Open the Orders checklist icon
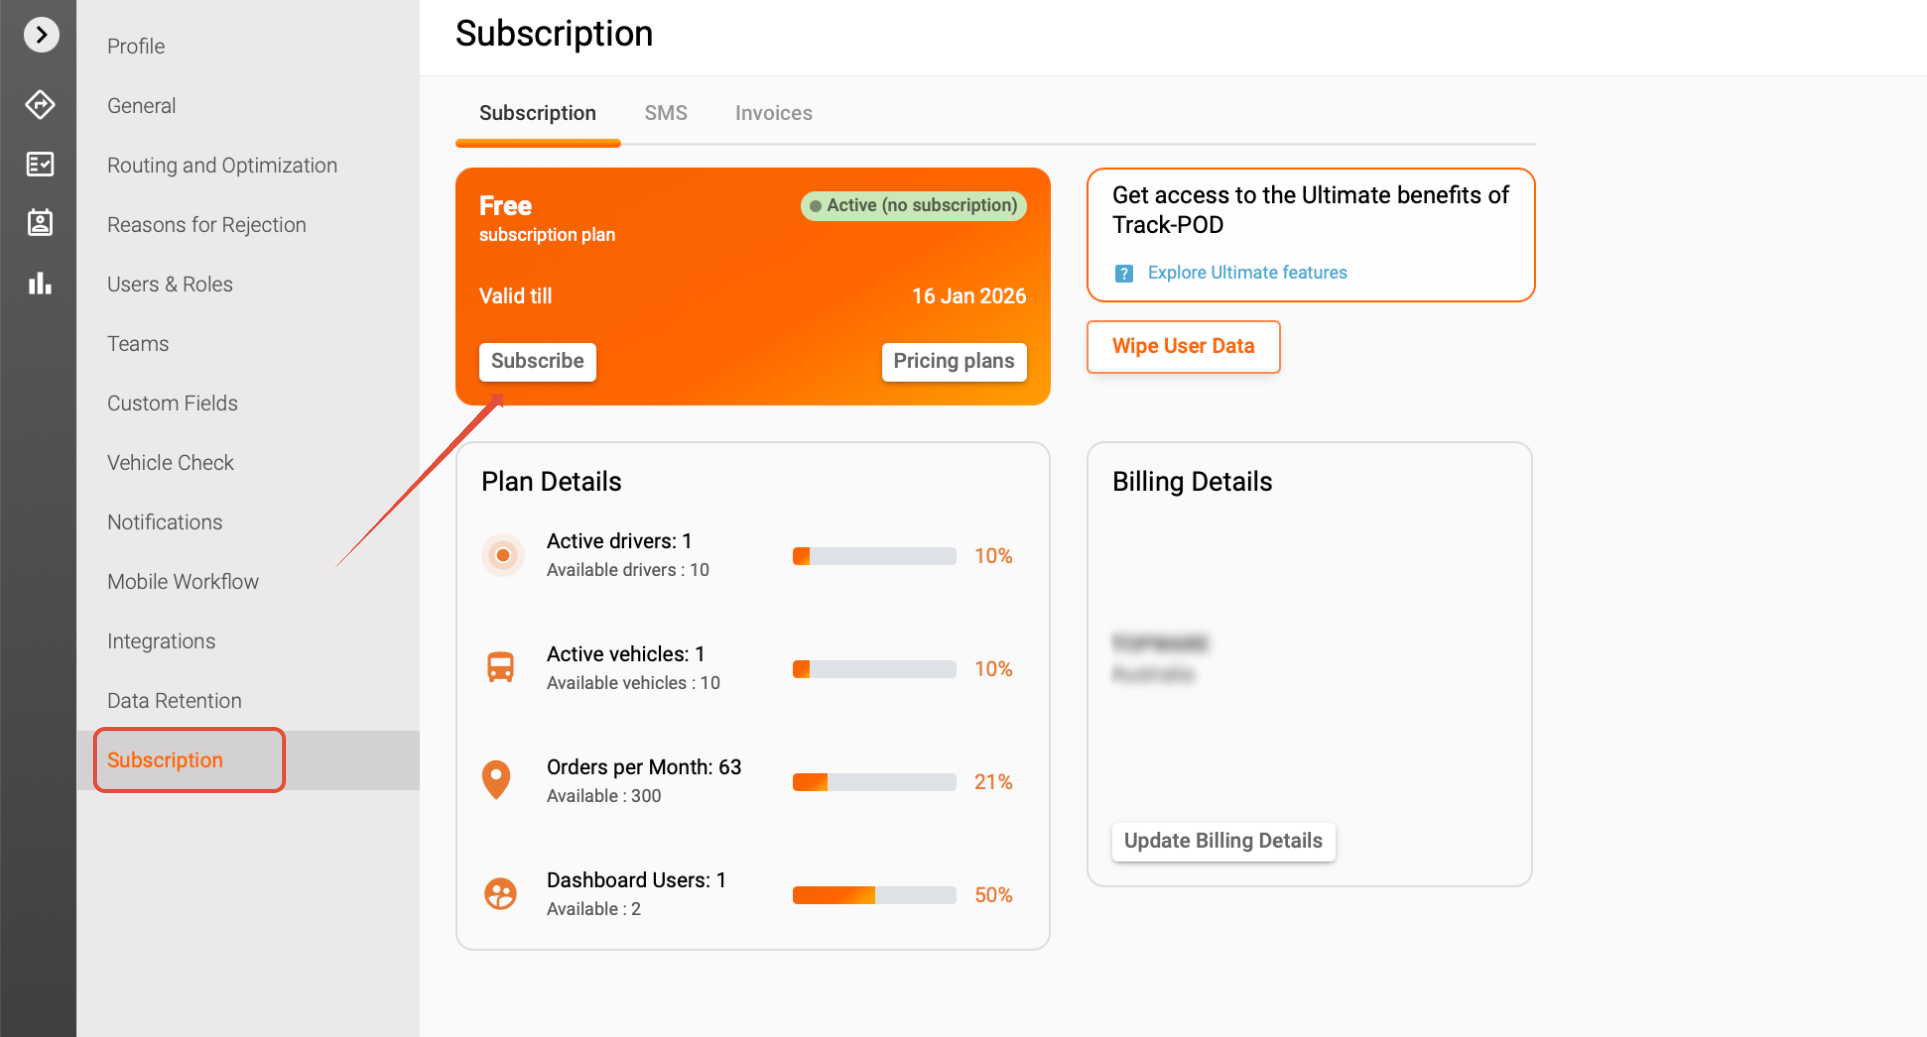Screen dimensions: 1927x1037 pos(40,164)
